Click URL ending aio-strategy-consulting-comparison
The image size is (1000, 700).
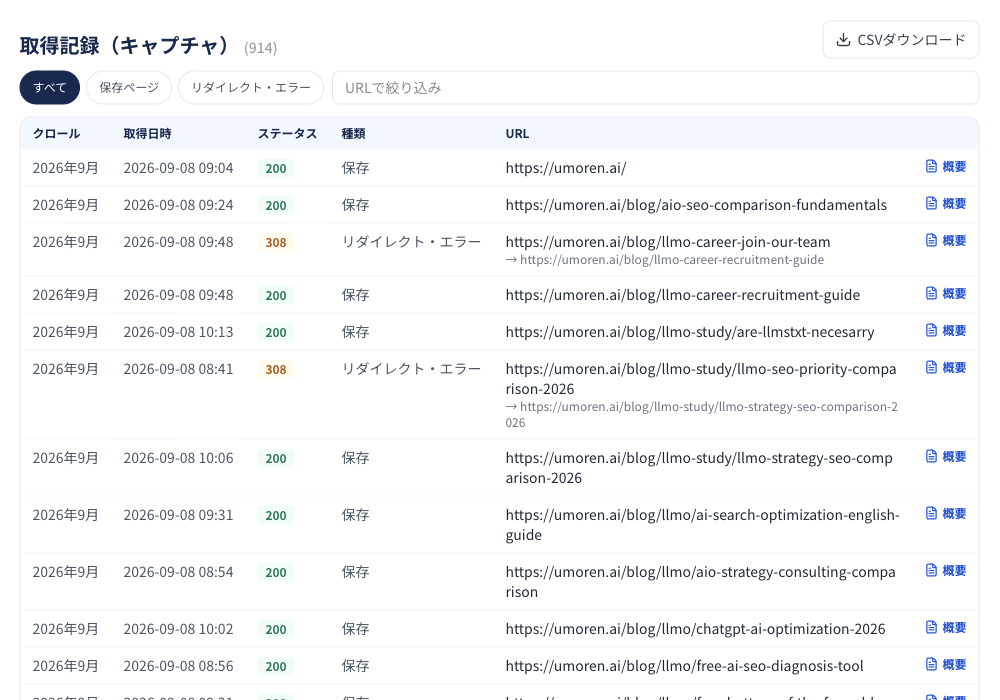(700, 581)
